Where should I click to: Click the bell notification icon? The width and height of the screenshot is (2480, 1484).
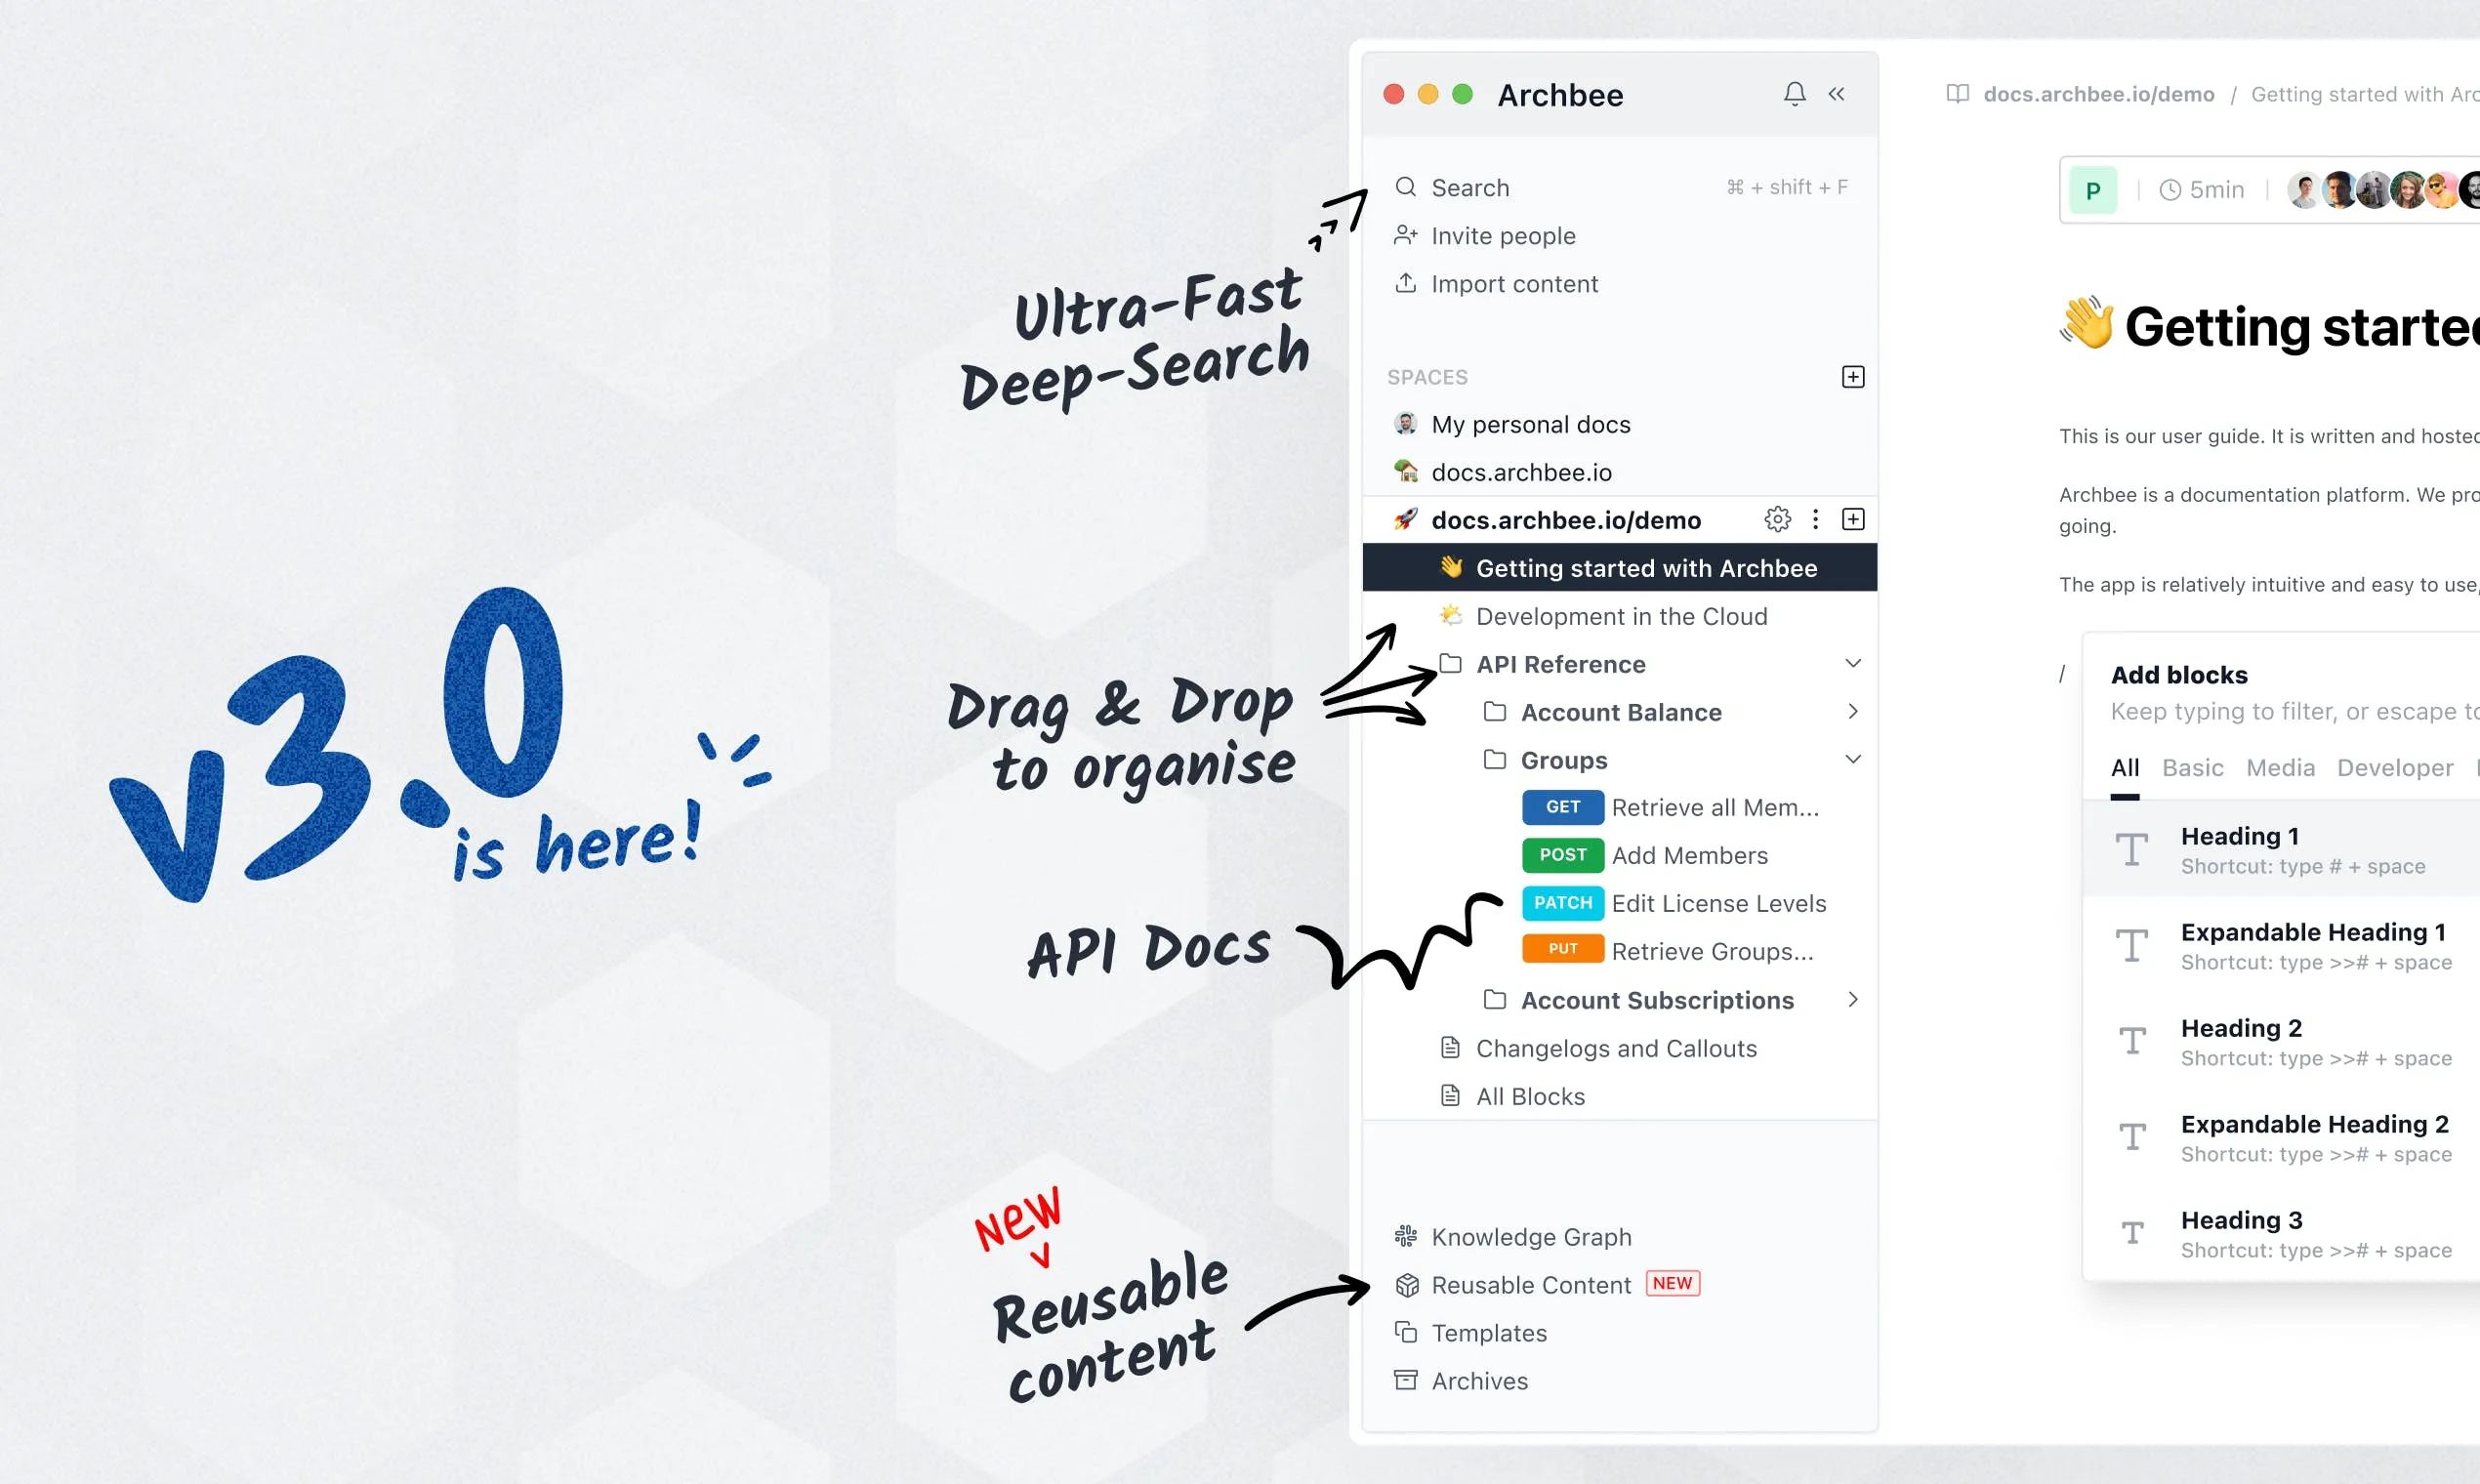[1795, 94]
